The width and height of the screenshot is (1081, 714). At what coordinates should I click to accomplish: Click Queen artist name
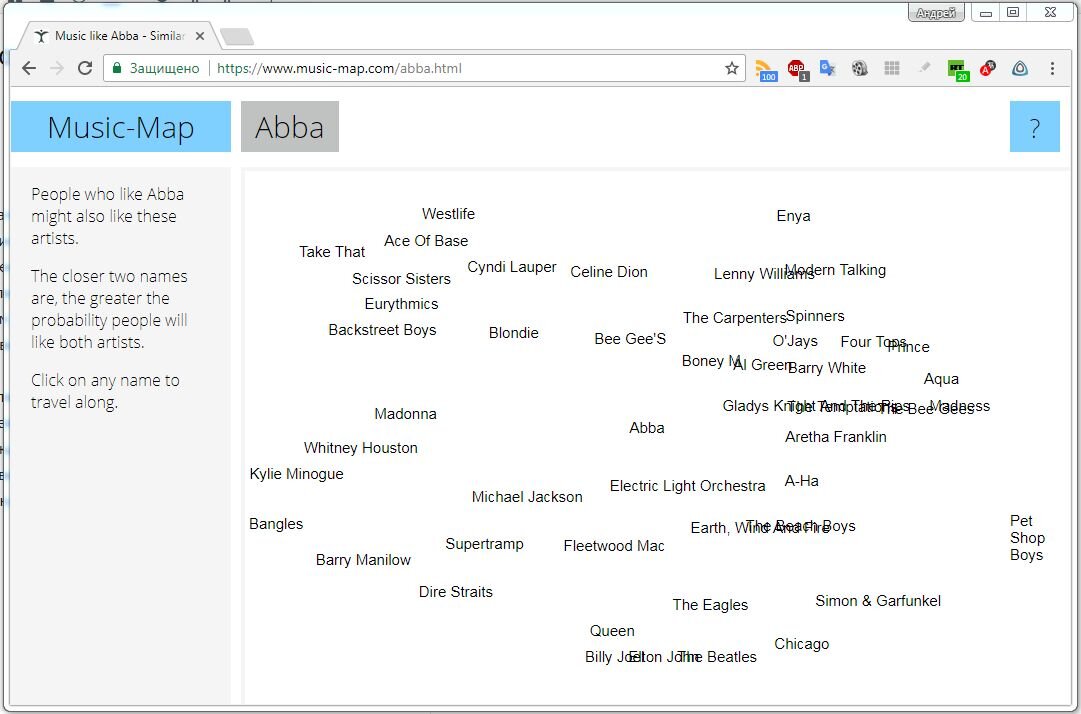point(612,631)
